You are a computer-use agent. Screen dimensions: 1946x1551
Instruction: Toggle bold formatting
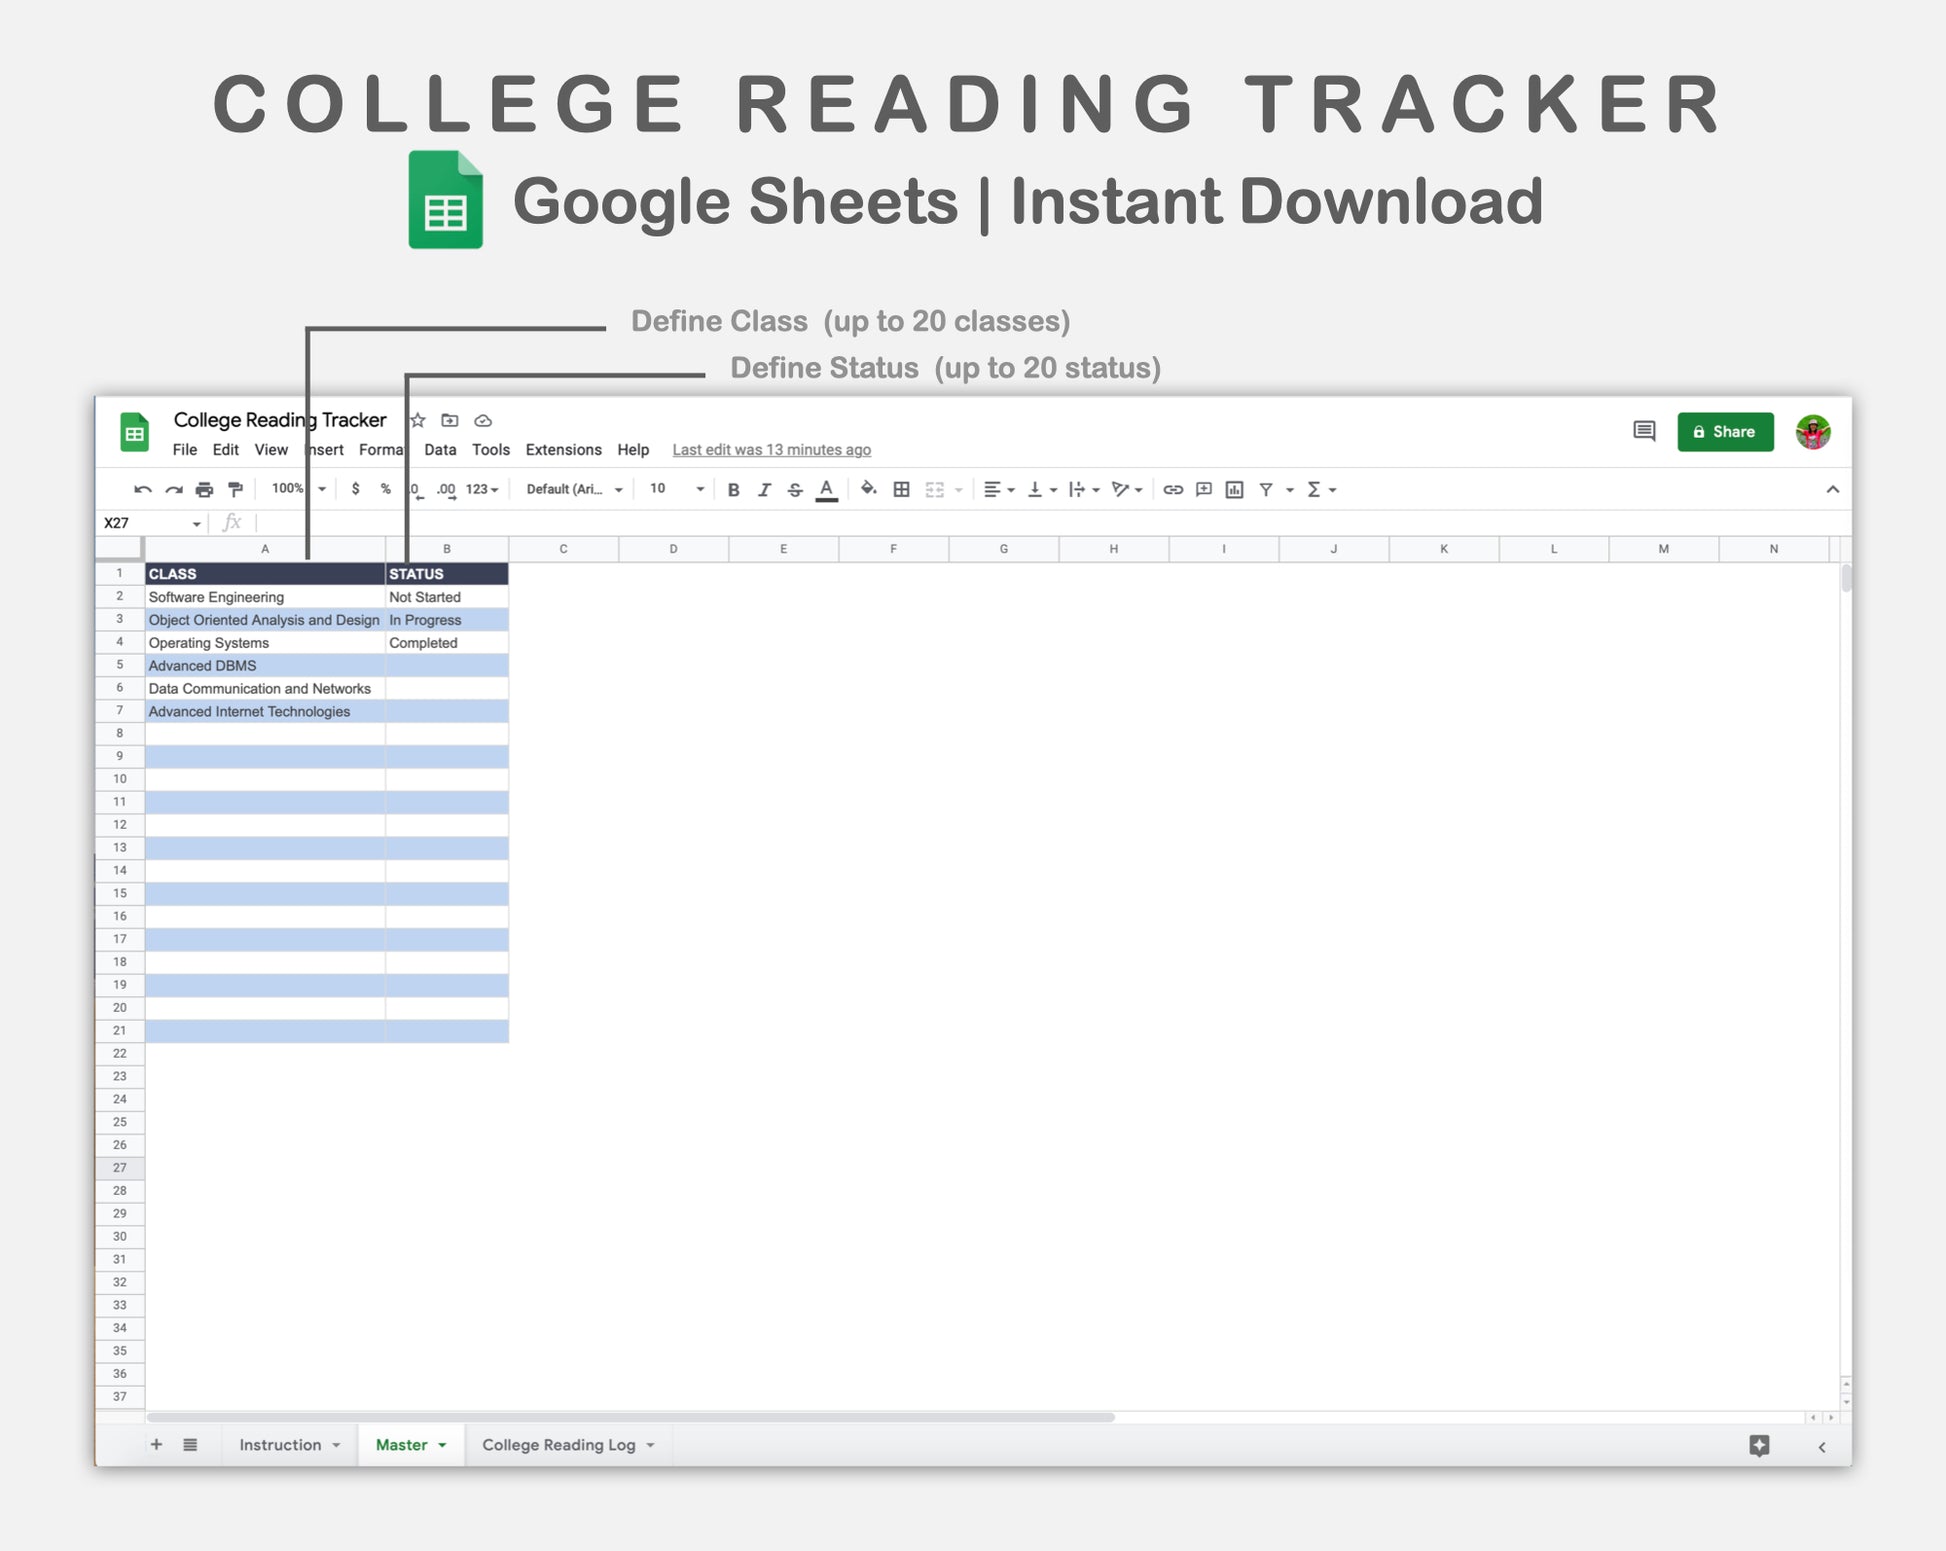point(733,490)
